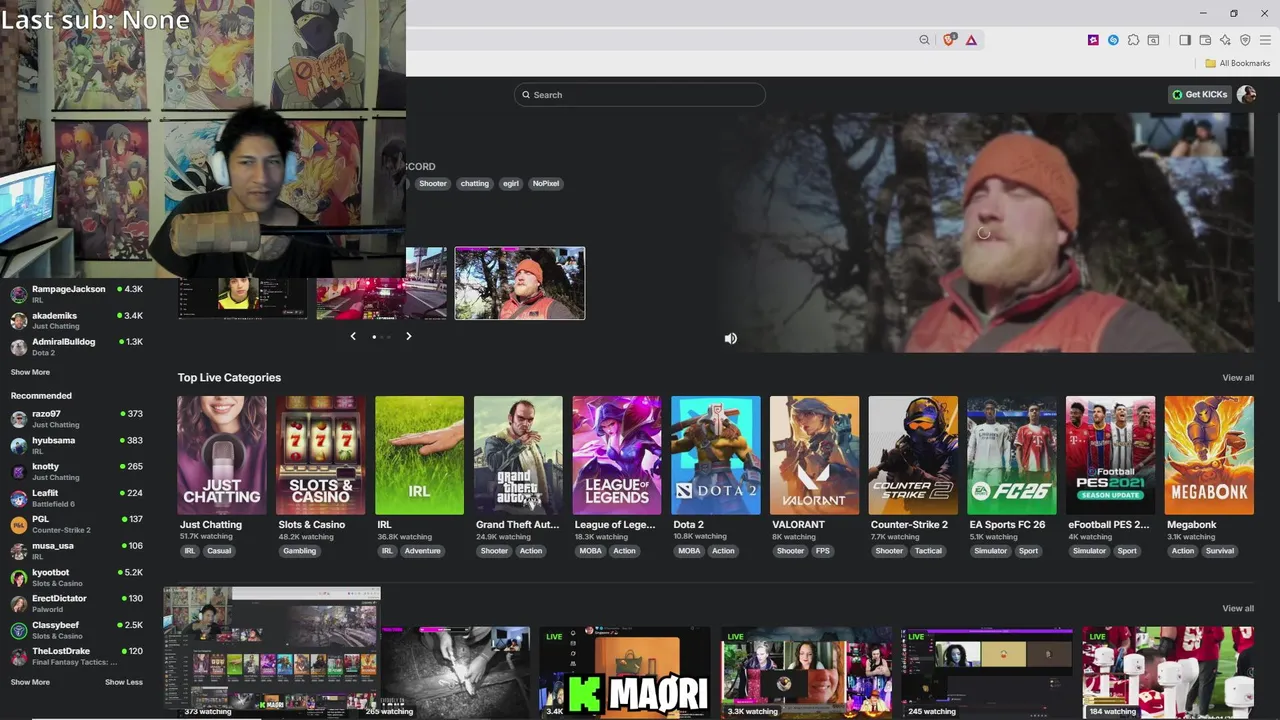Open the Brave Rewards triangle icon
1280x720 pixels.
[971, 40]
